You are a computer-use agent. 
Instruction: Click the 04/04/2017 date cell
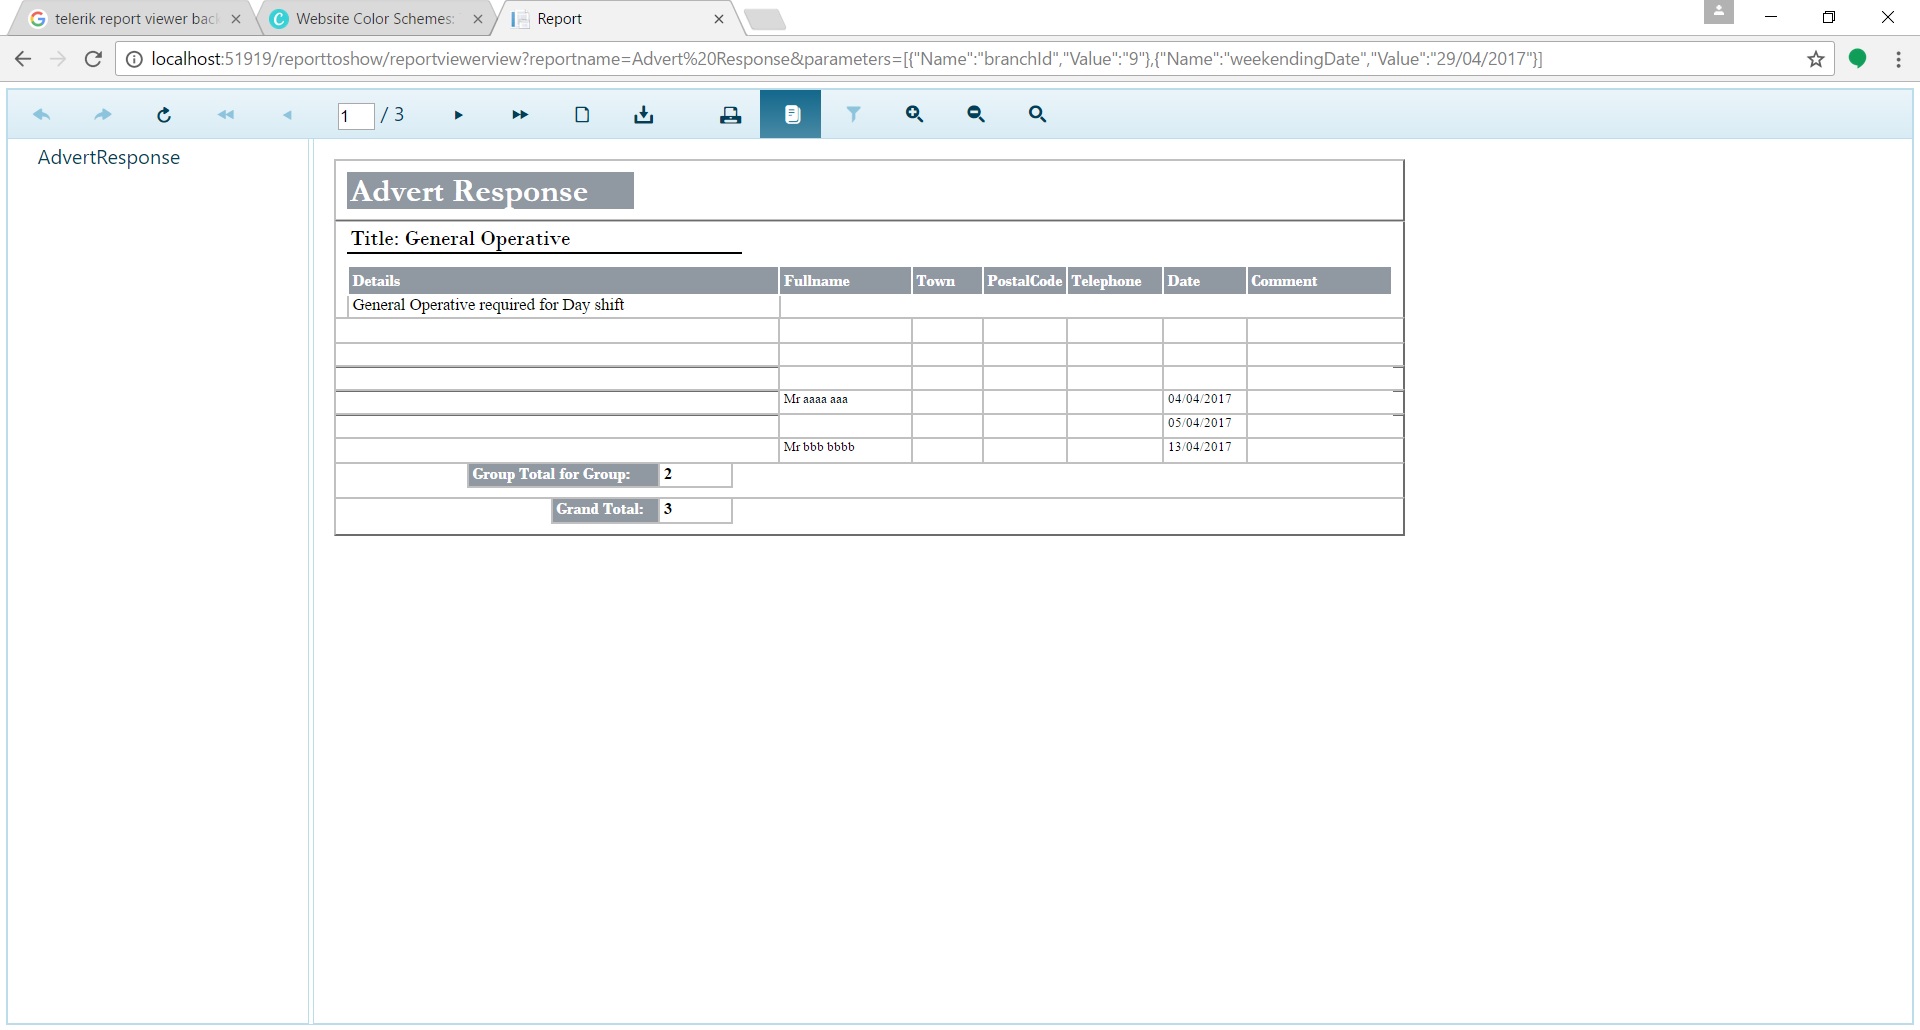tap(1205, 402)
